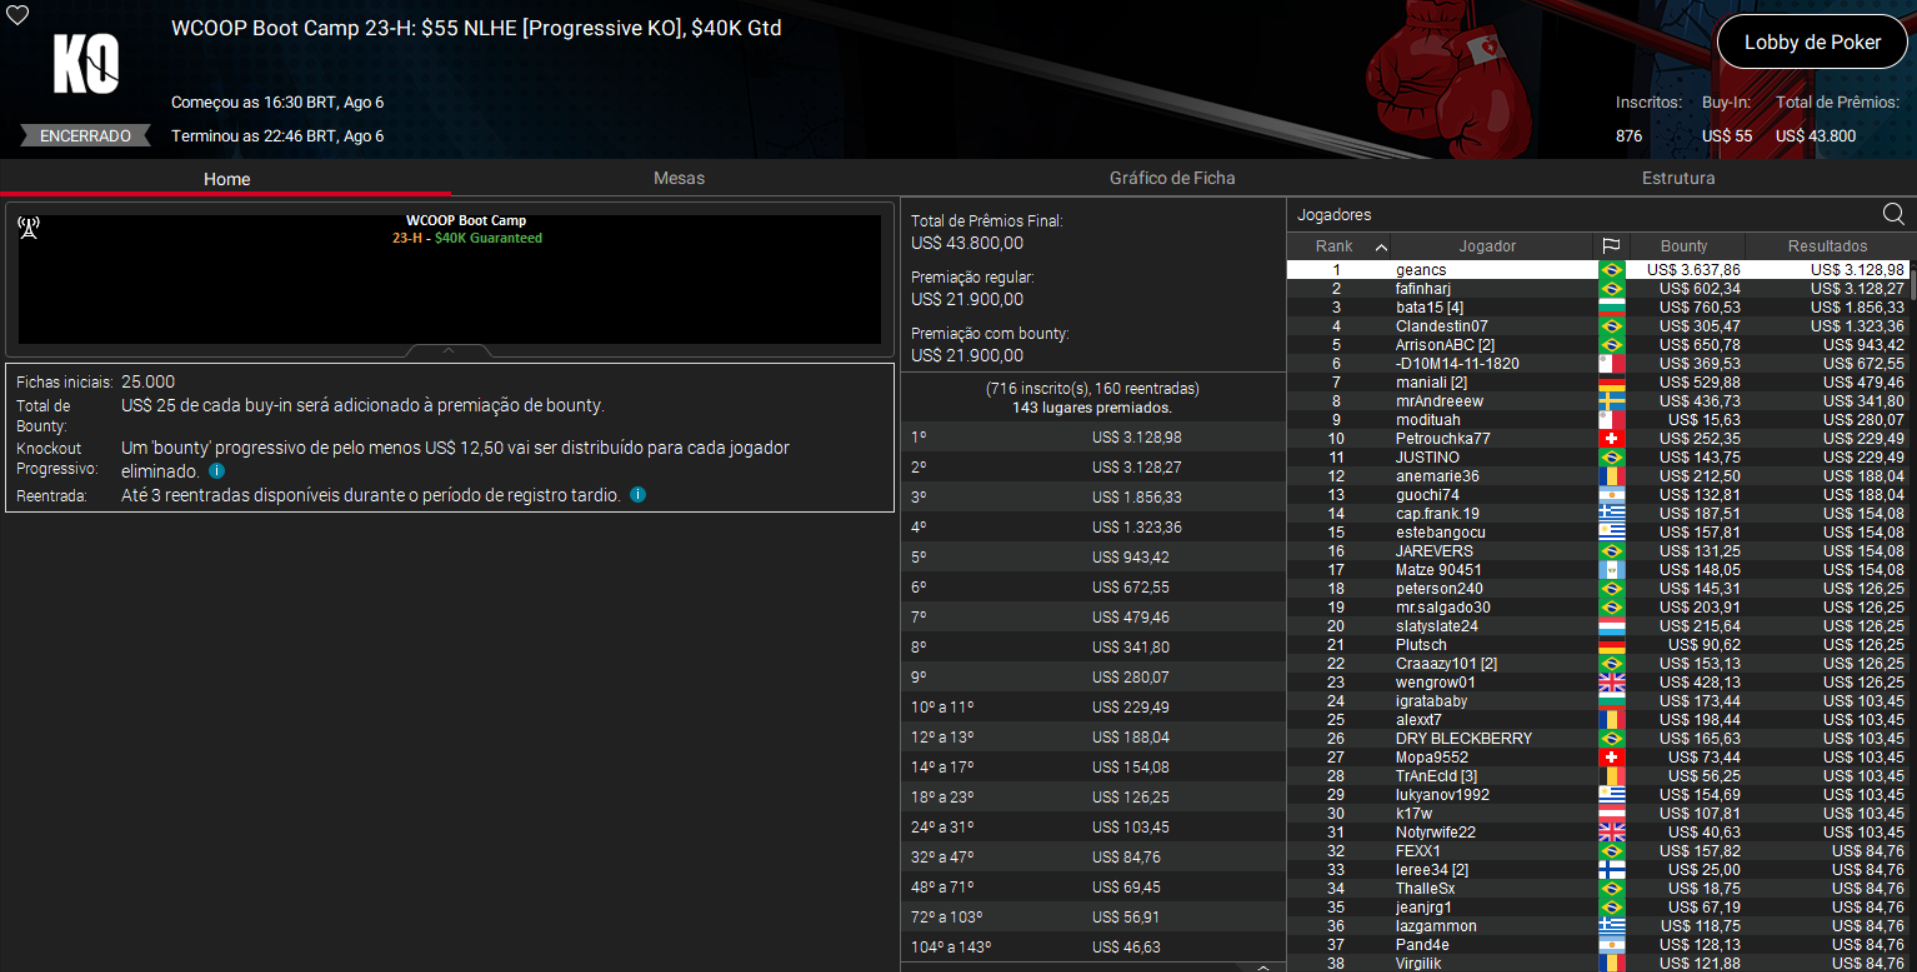
Task: Click the ENCERRADO status badge
Action: (86, 136)
